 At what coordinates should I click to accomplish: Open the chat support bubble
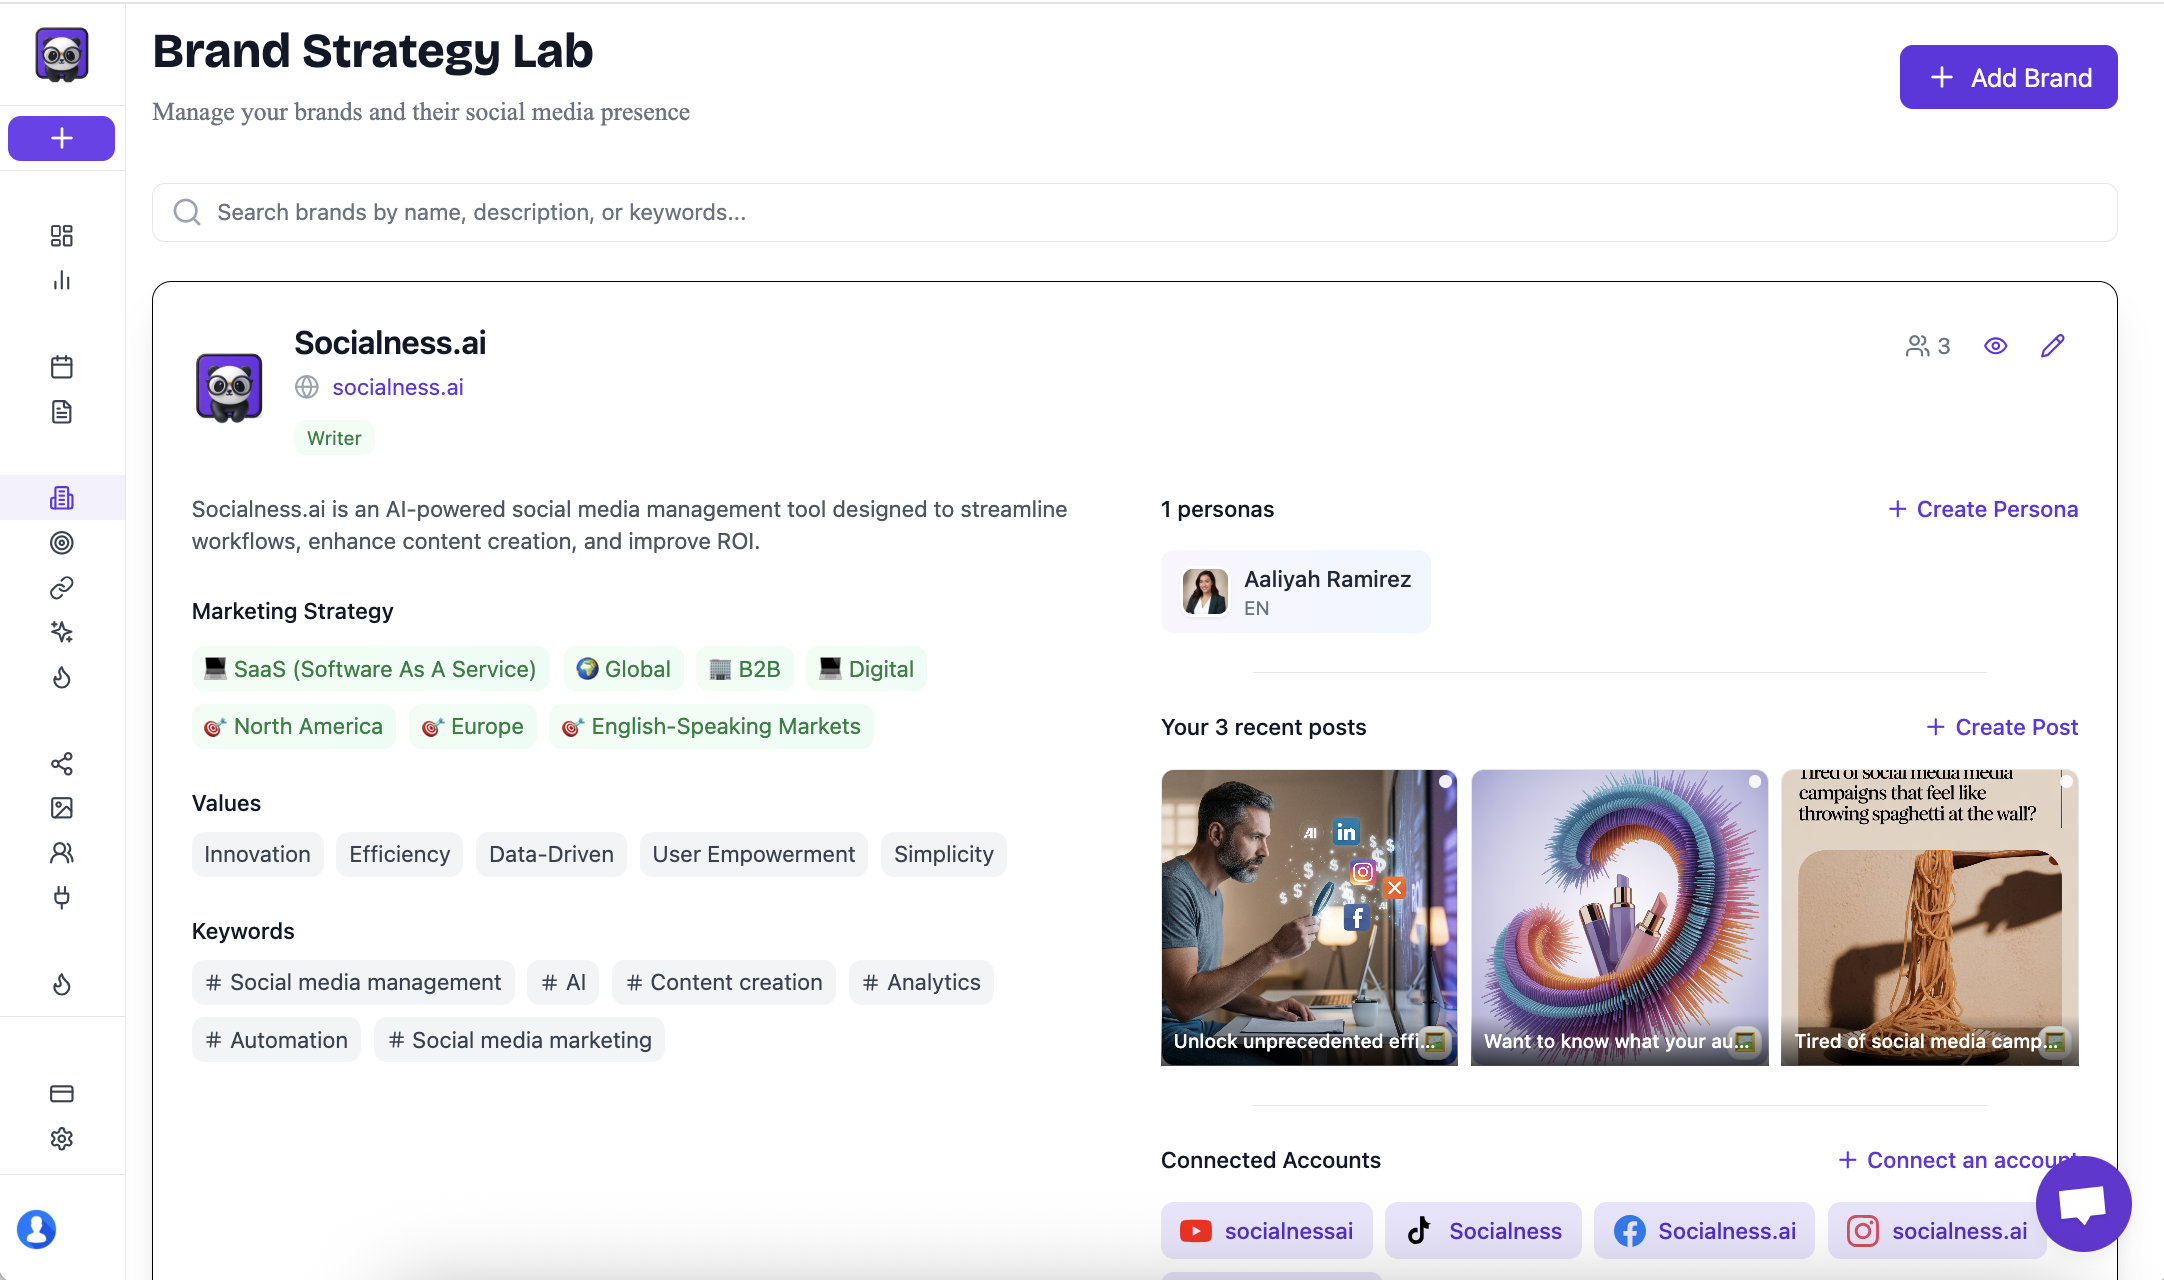[x=2083, y=1203]
